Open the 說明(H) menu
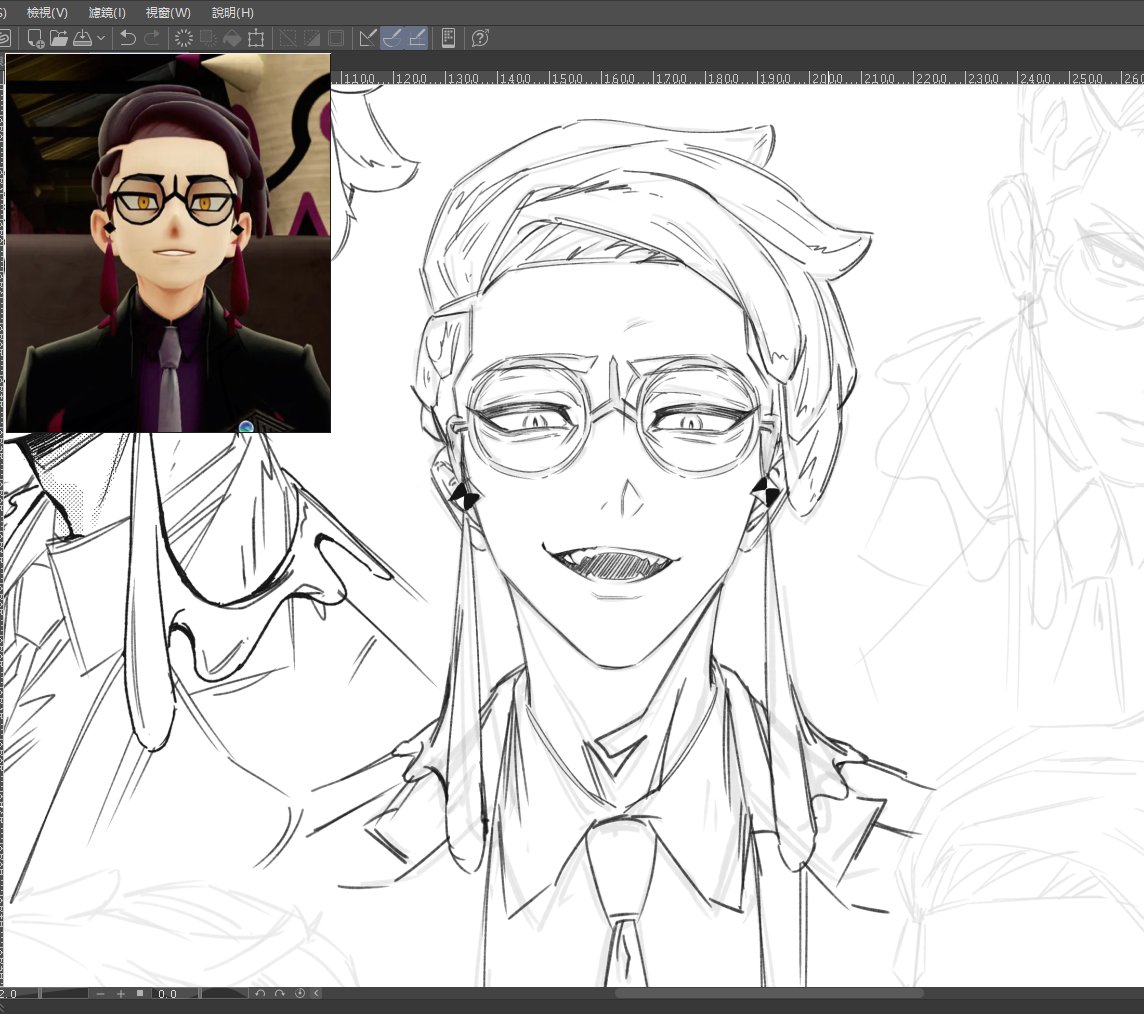Viewport: 1144px width, 1014px height. coord(233,12)
